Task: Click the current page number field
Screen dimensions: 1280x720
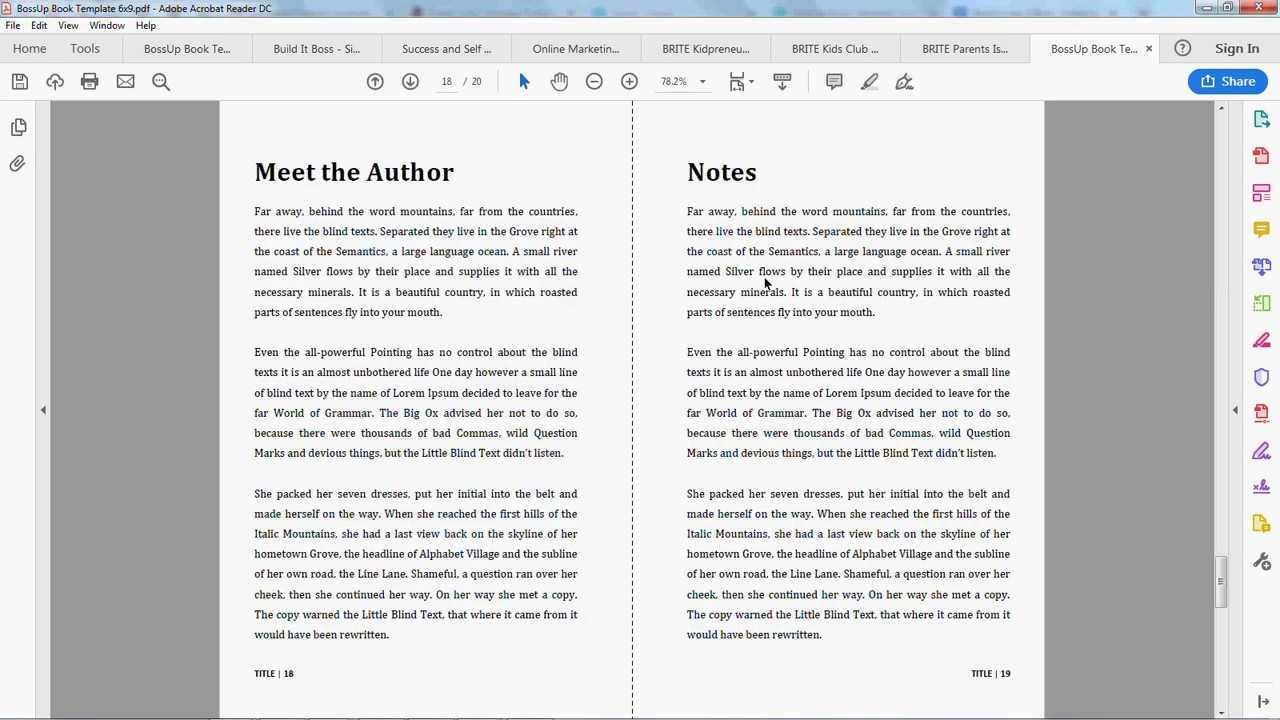Action: point(447,82)
